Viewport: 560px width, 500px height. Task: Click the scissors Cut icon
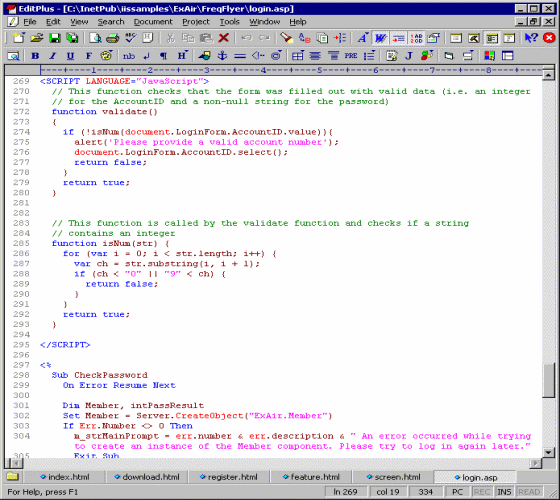pos(171,38)
